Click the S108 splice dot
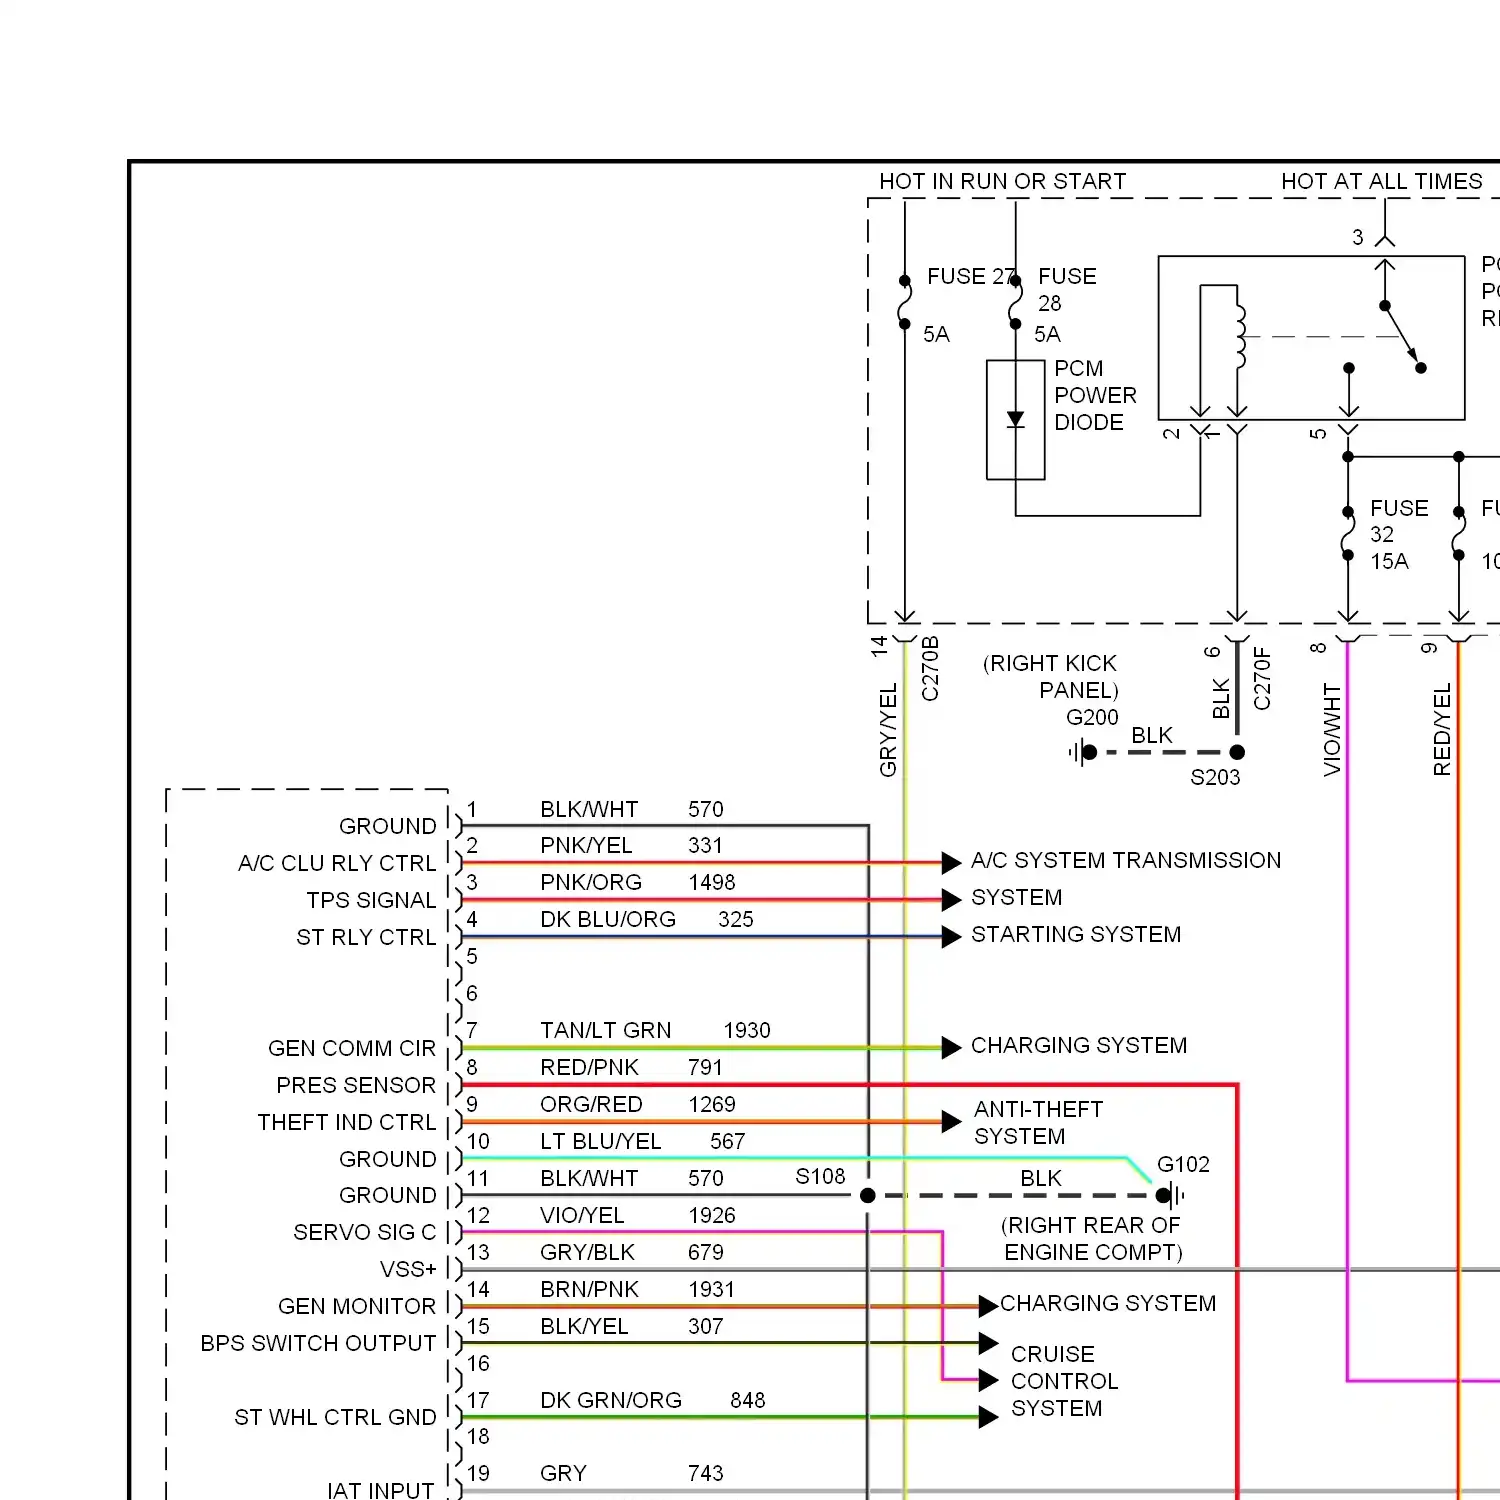Screen dimensions: 1500x1500 point(868,1195)
